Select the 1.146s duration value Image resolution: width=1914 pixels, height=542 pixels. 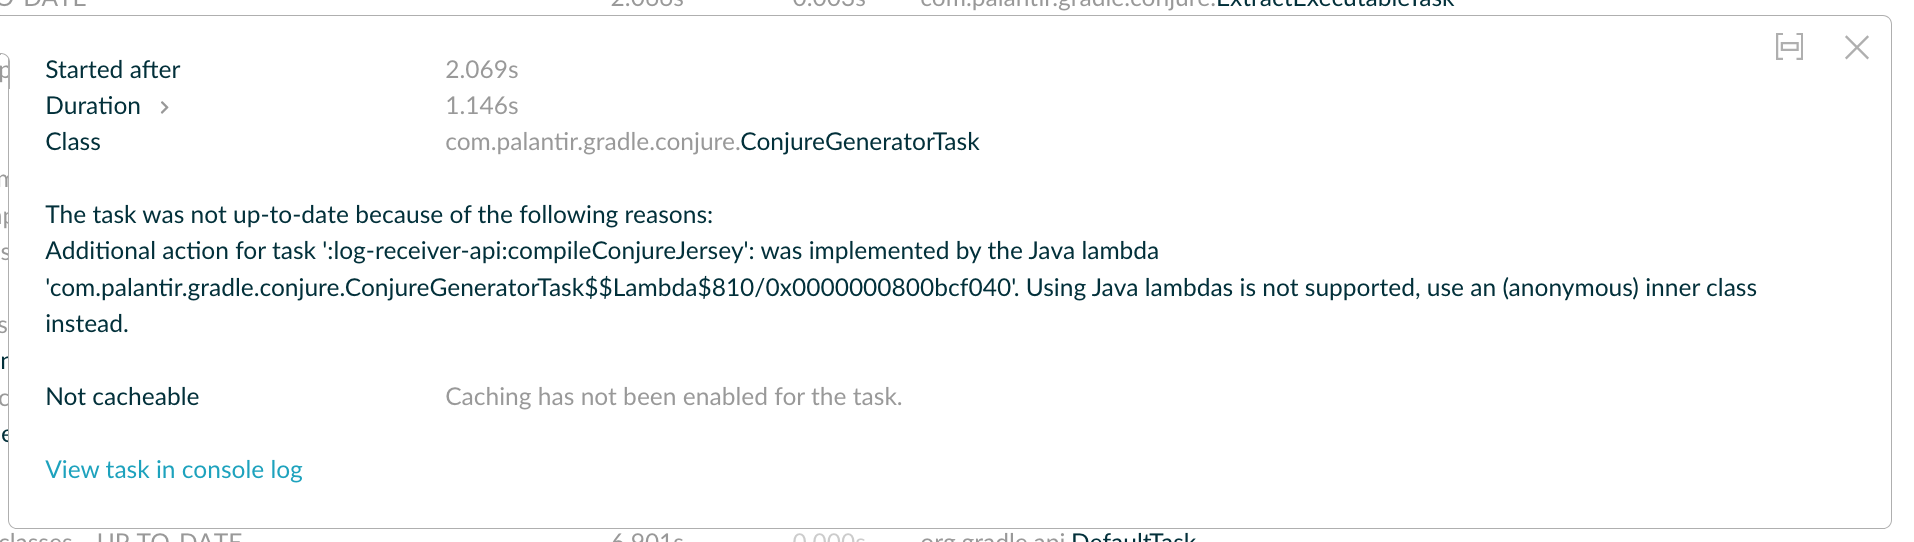[481, 106]
